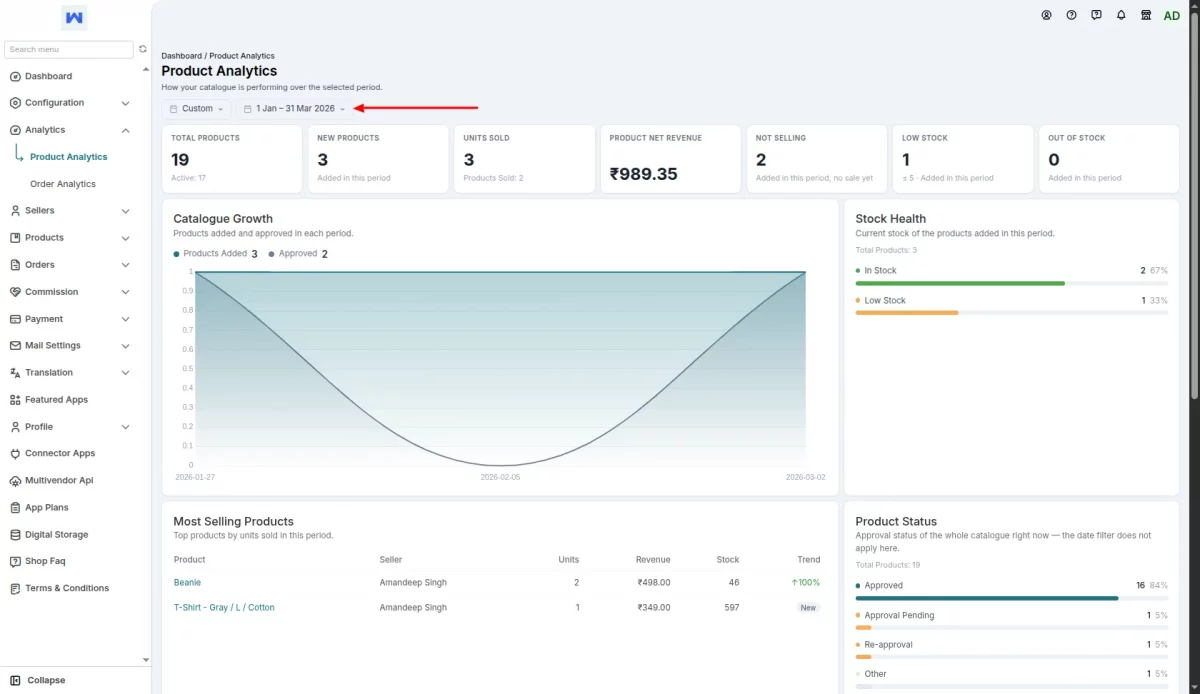The width and height of the screenshot is (1200, 694).
Task: Open the user account icon in header
Action: click(1046, 15)
